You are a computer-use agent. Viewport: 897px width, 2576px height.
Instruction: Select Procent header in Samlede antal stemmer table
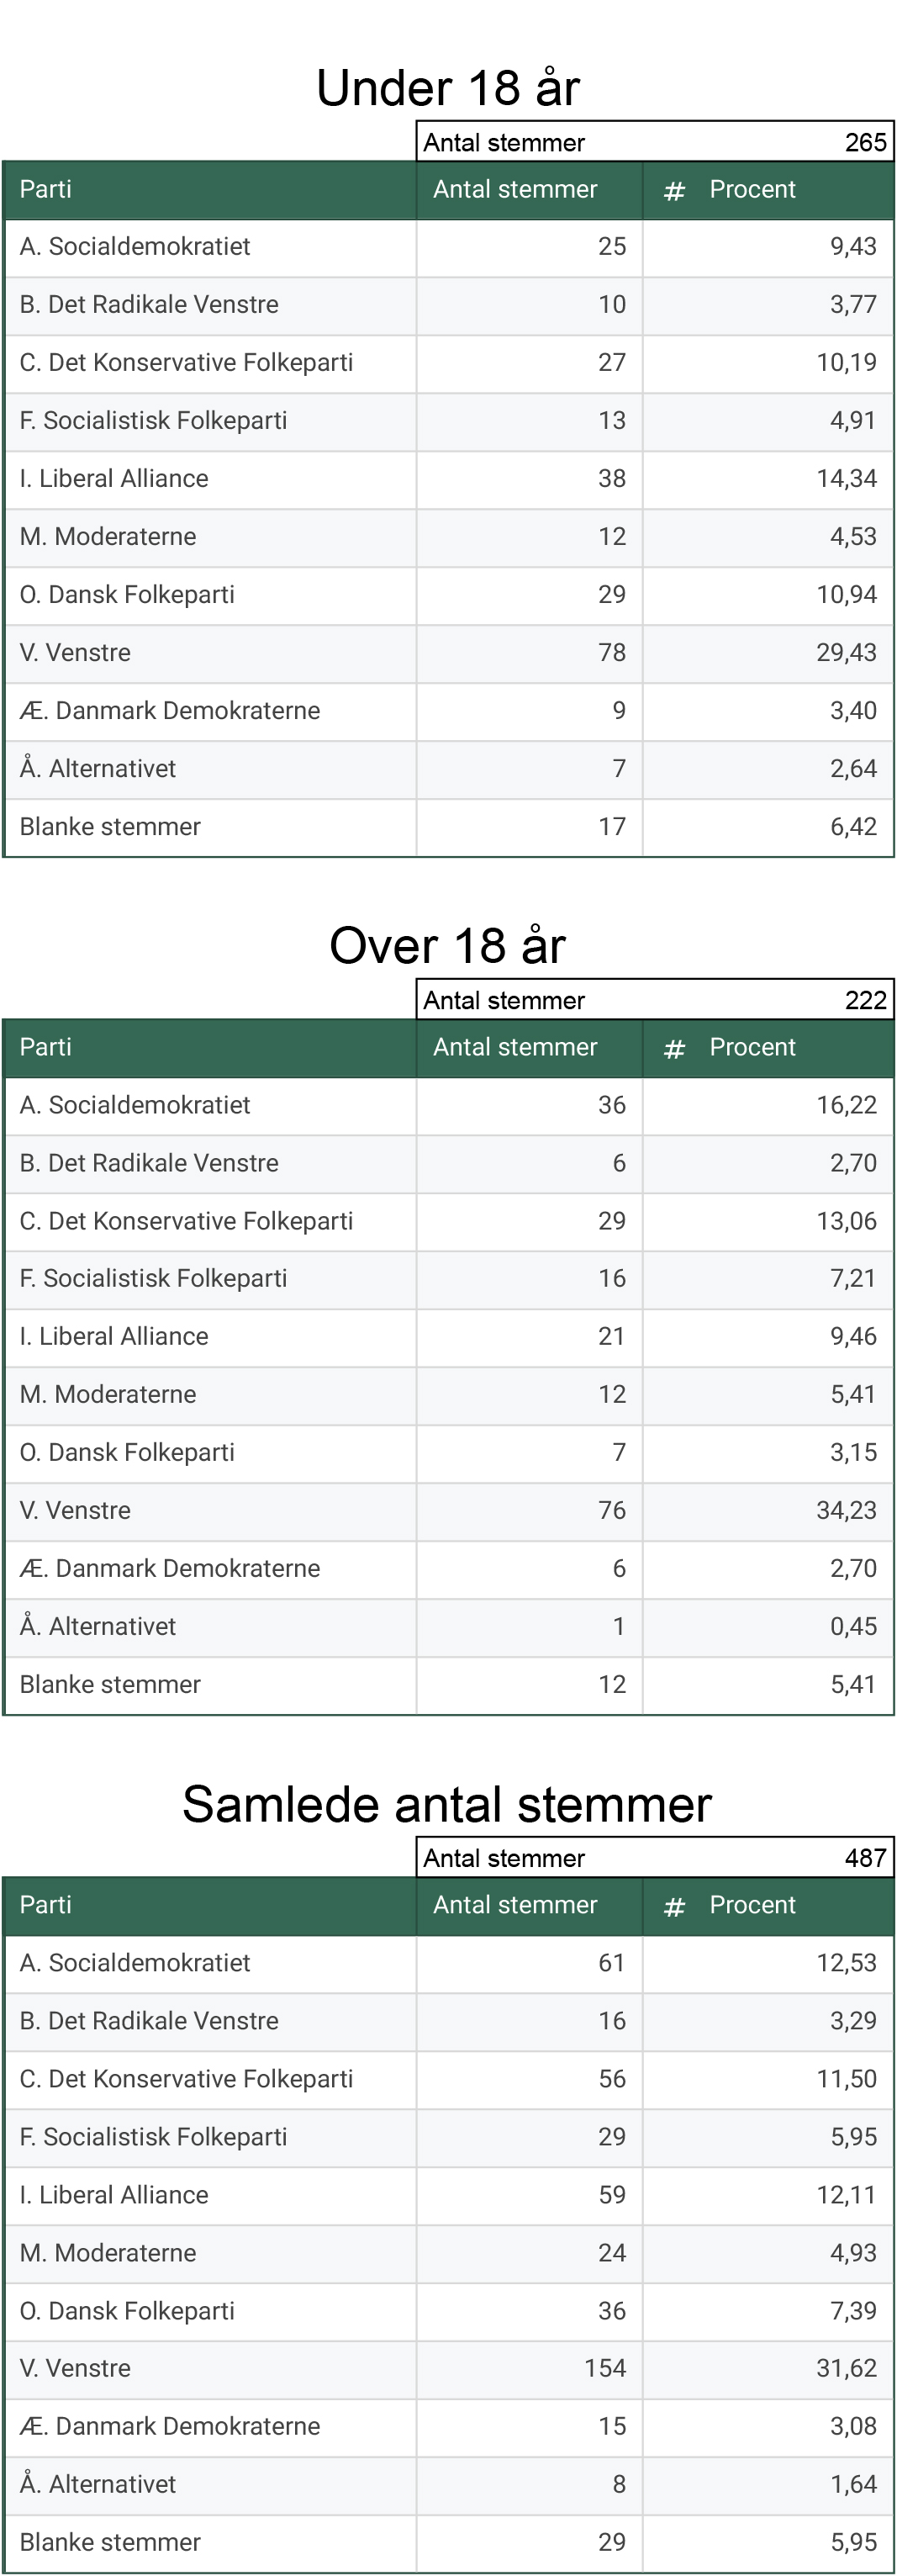(752, 1905)
